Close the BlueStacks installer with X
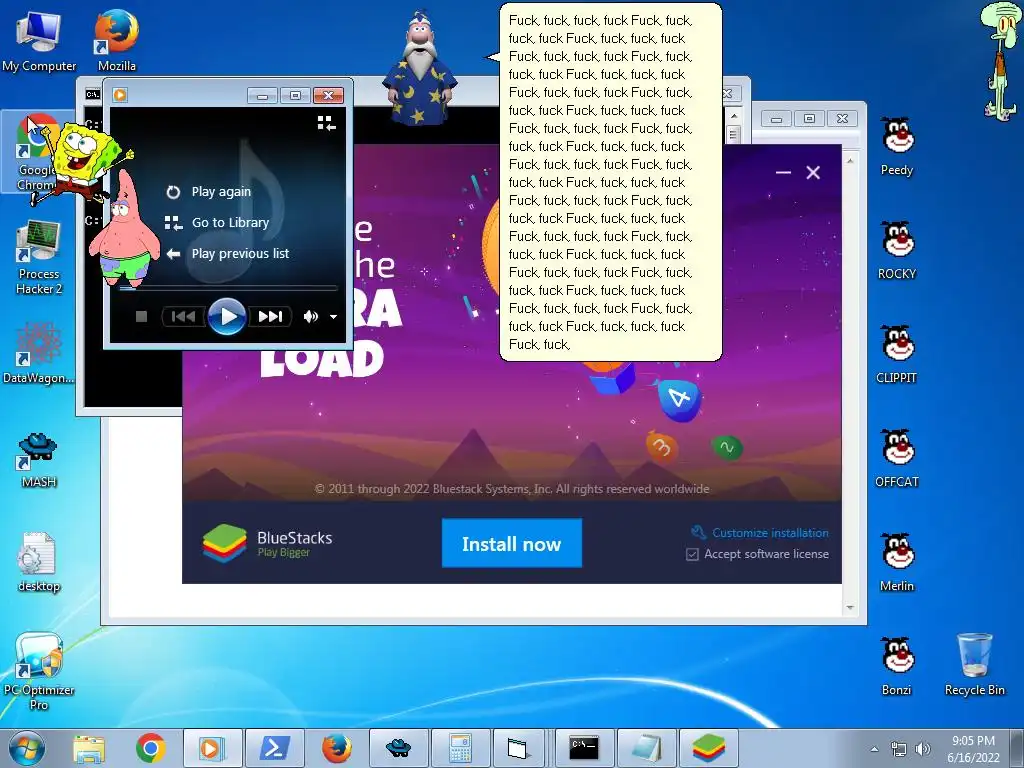This screenshot has width=1024, height=768. point(813,172)
